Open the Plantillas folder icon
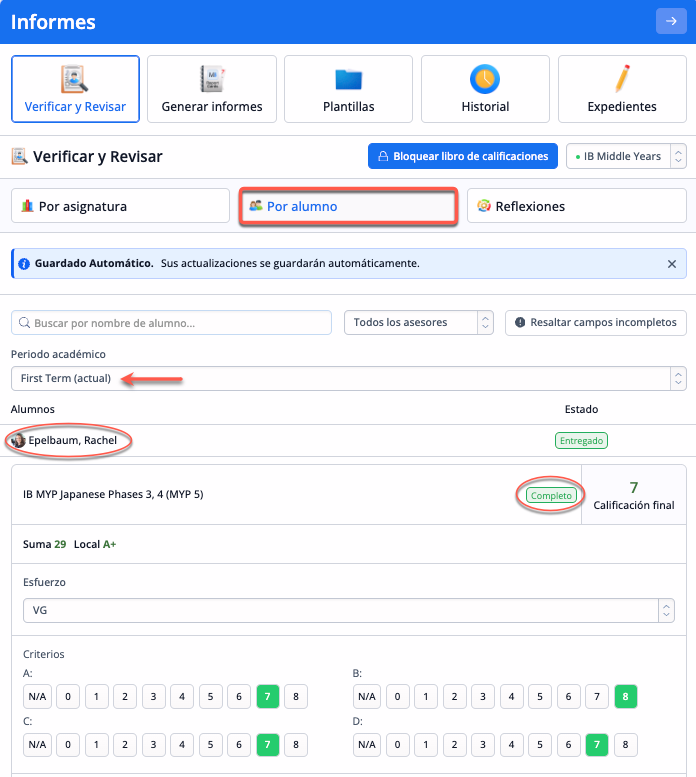The width and height of the screenshot is (696, 777). 348,80
